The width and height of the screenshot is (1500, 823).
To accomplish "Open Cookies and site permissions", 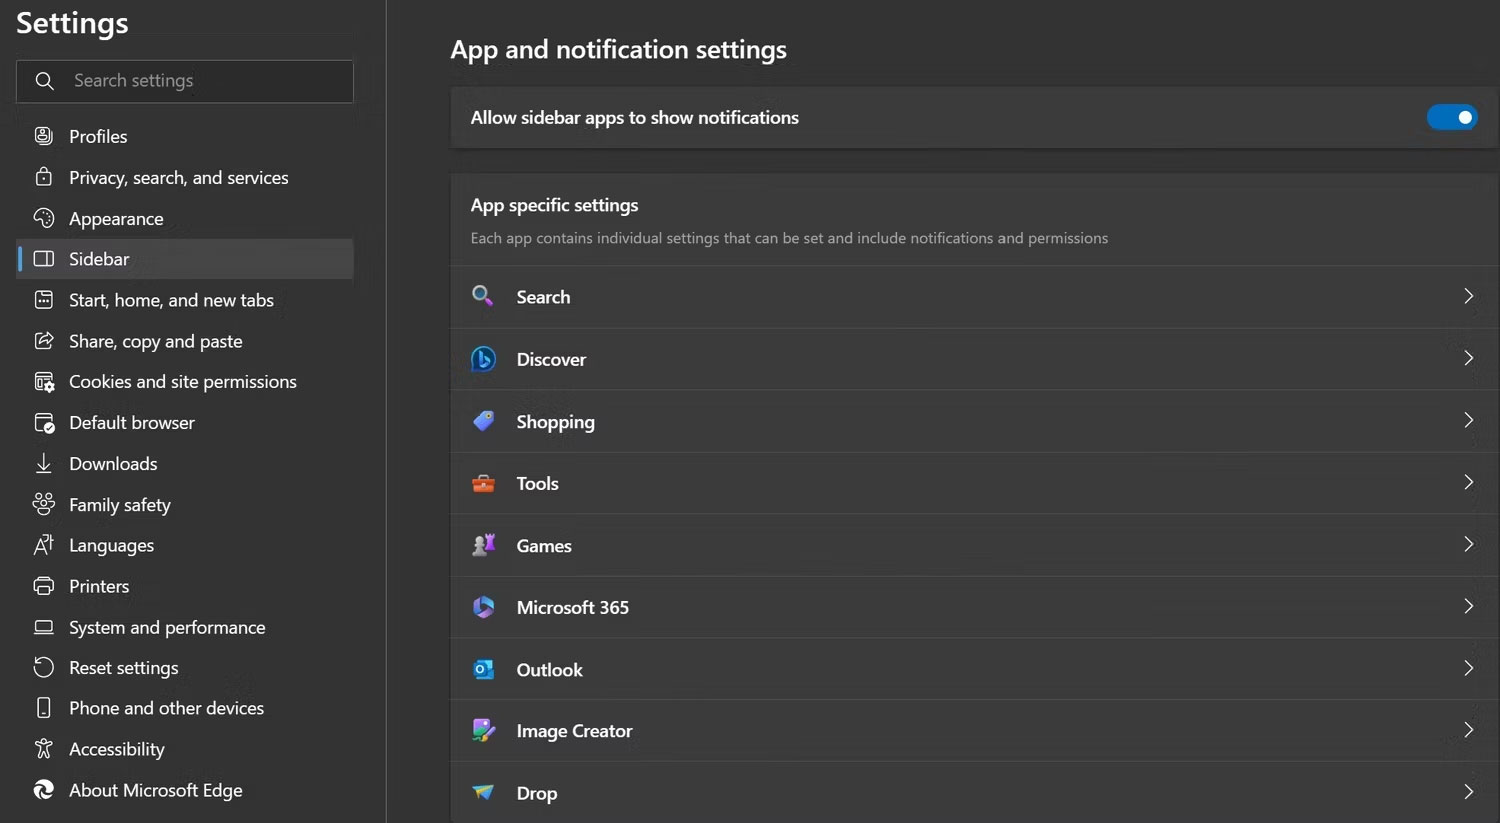I will tap(185, 382).
